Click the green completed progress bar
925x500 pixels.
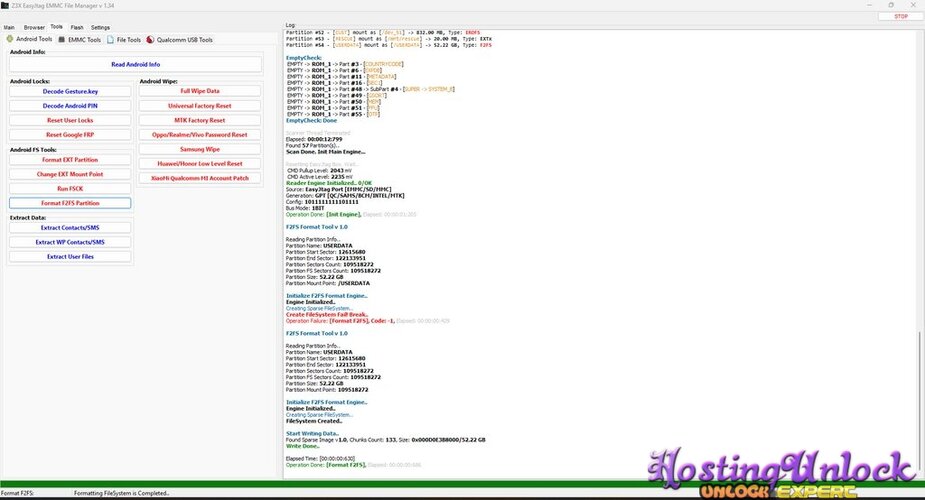462,484
